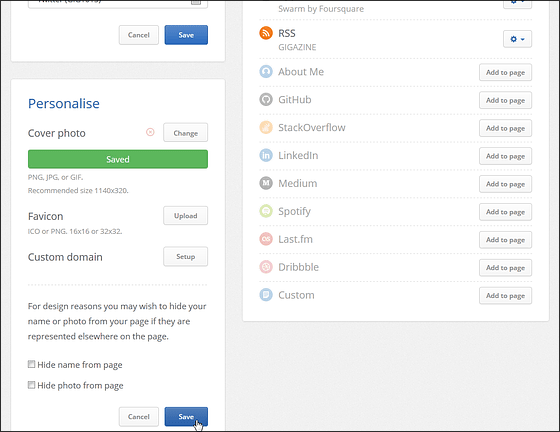Add Medium to page
This screenshot has height=432, width=560.
coord(505,184)
